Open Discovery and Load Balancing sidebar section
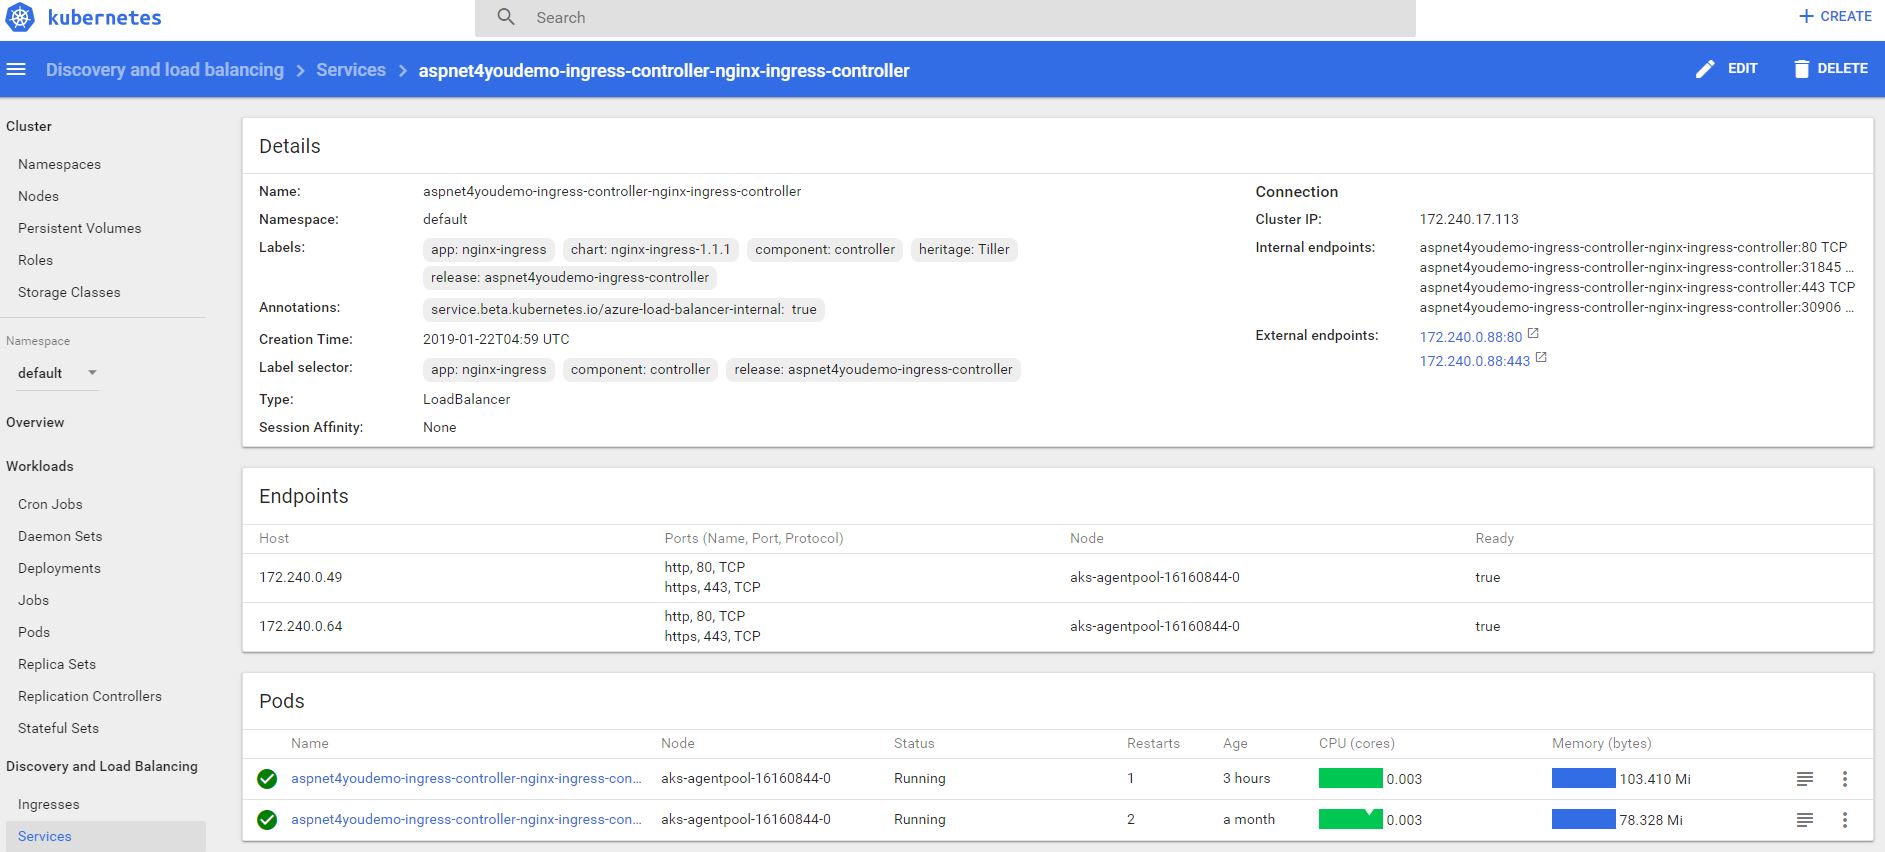The width and height of the screenshot is (1885, 852). [x=102, y=766]
